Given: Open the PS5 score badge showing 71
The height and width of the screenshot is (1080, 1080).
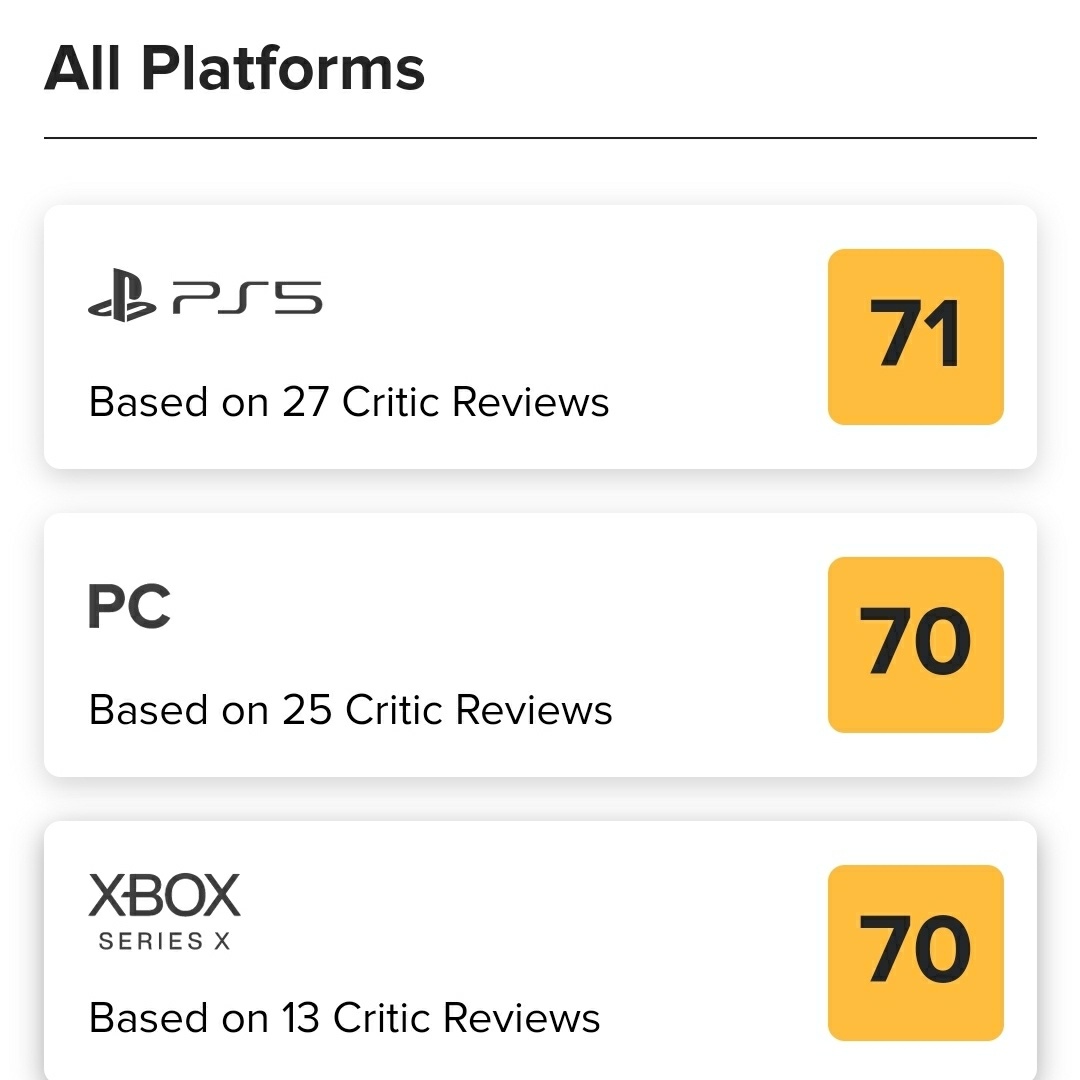Looking at the screenshot, I should point(915,336).
